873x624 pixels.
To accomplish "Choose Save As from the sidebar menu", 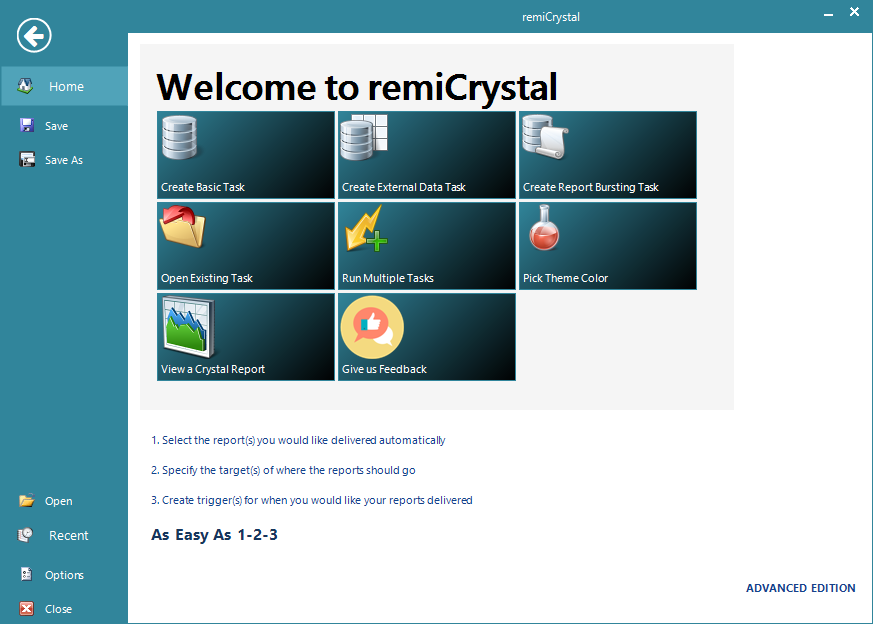I will tap(65, 160).
